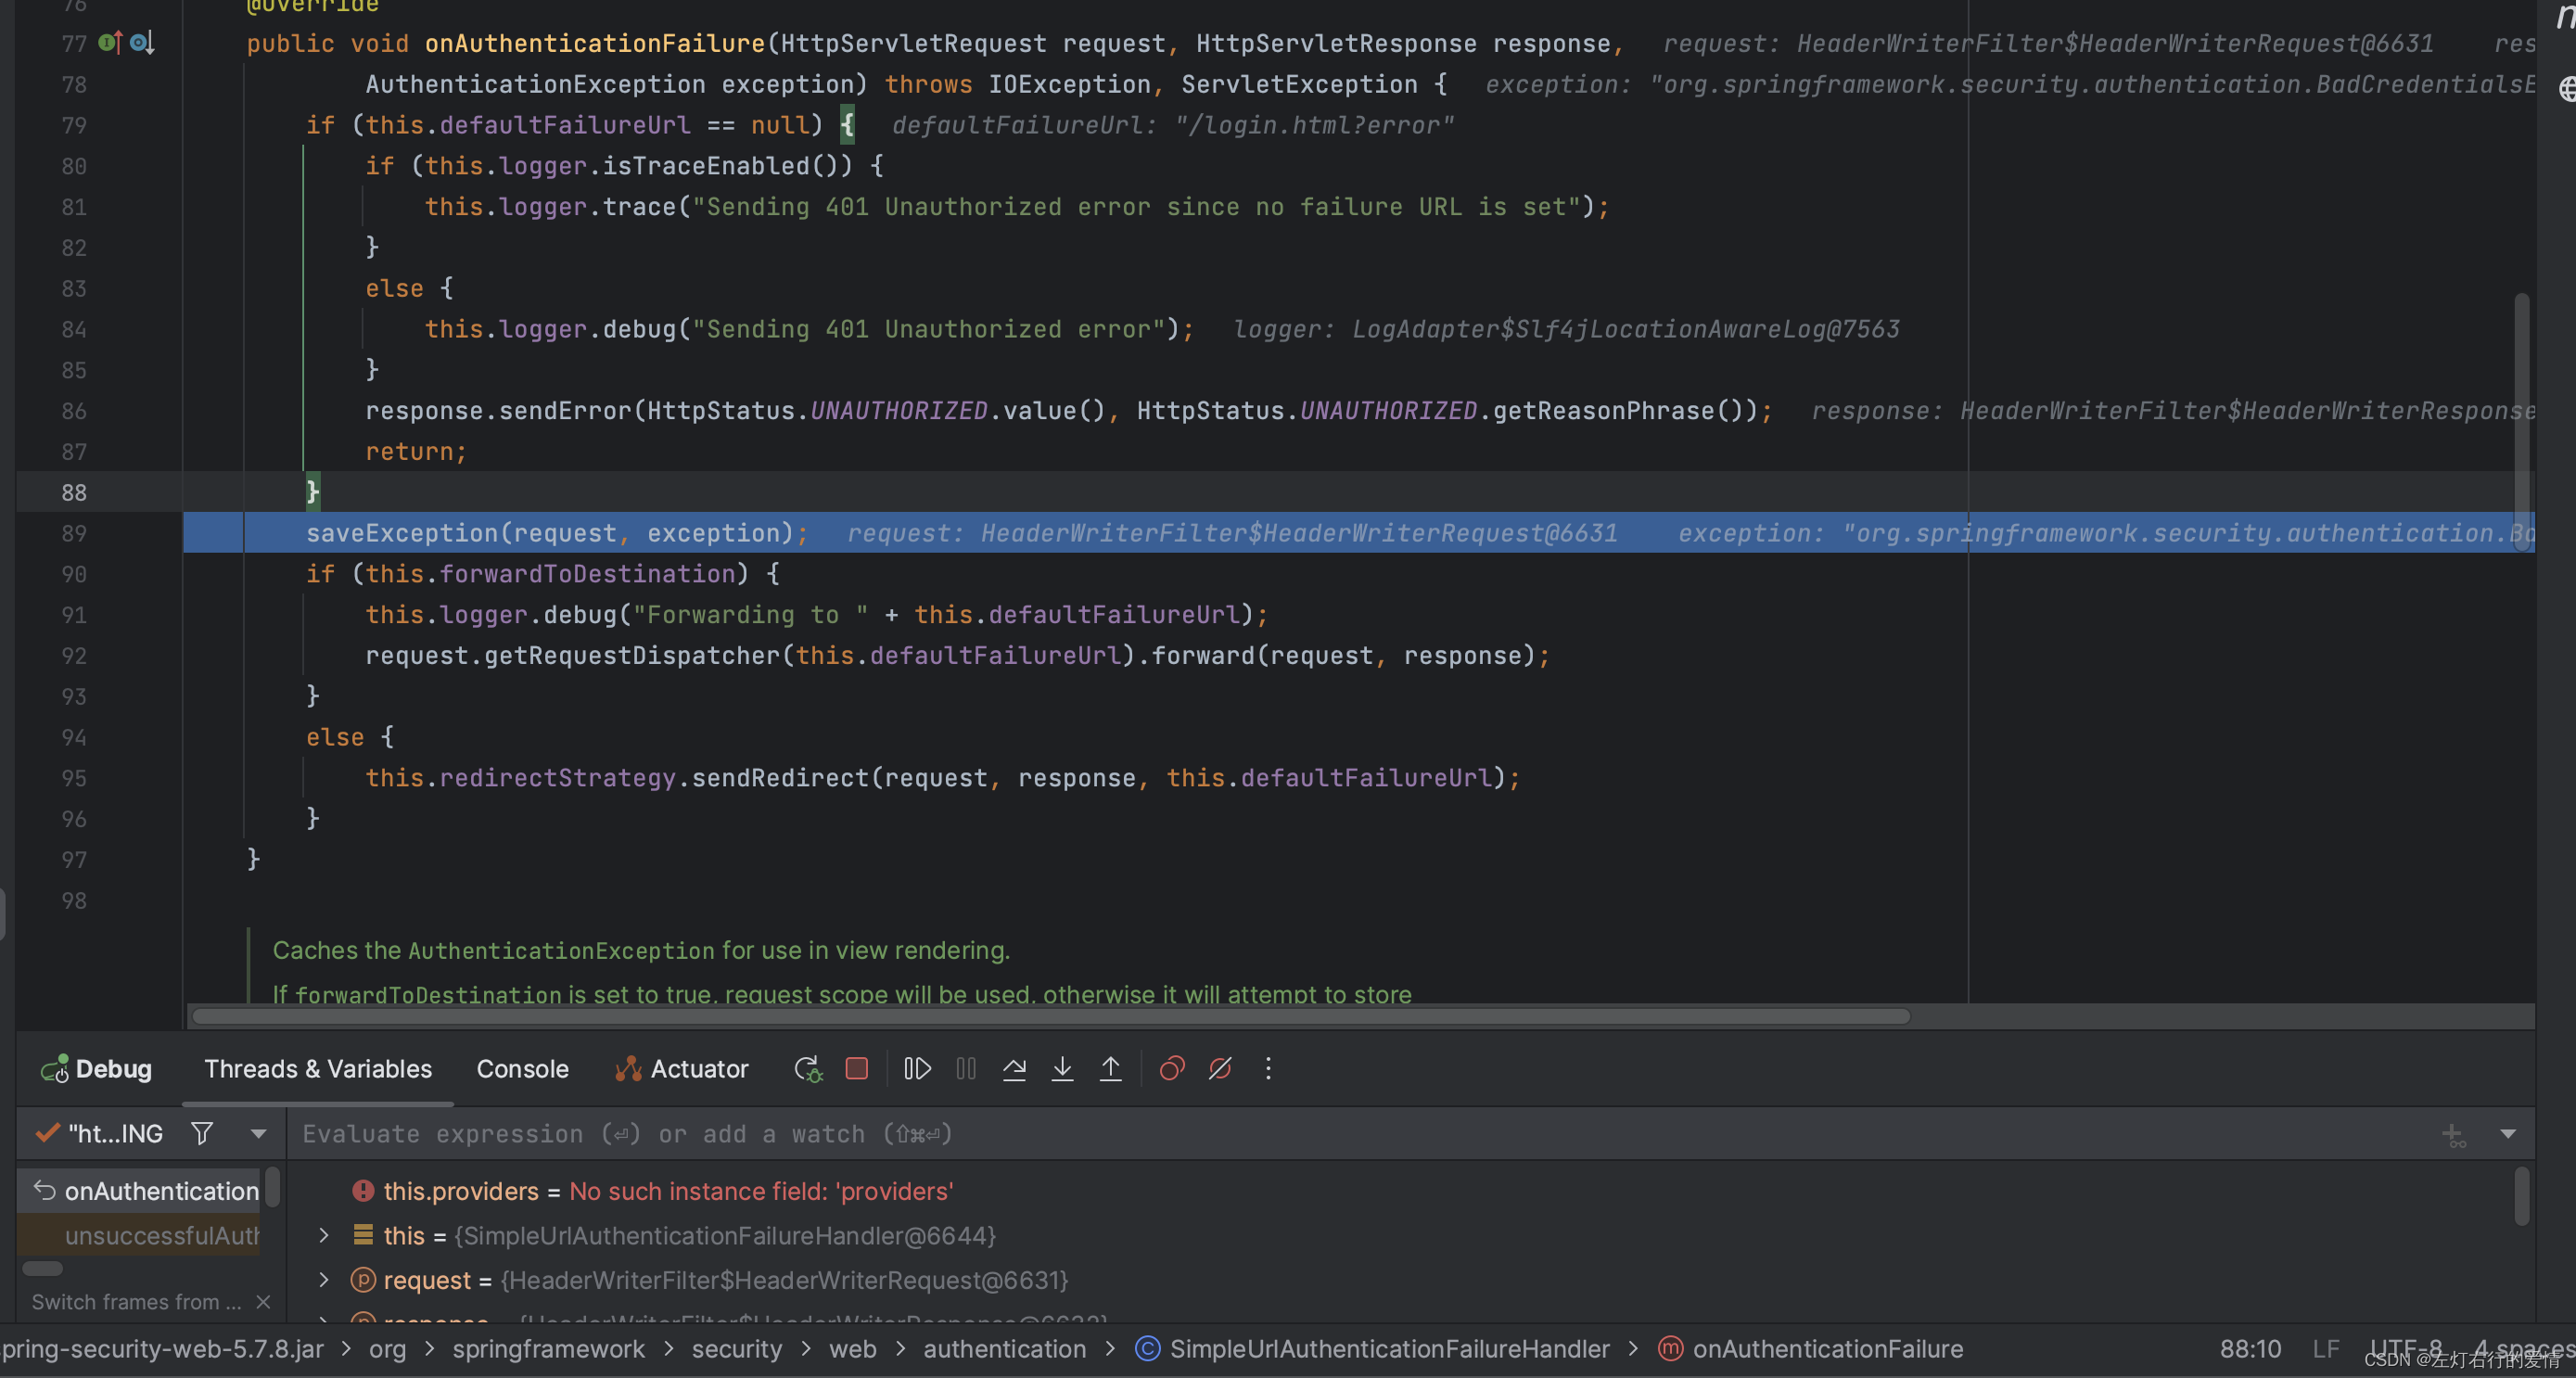
Task: Step into the method call
Action: pos(1062,1069)
